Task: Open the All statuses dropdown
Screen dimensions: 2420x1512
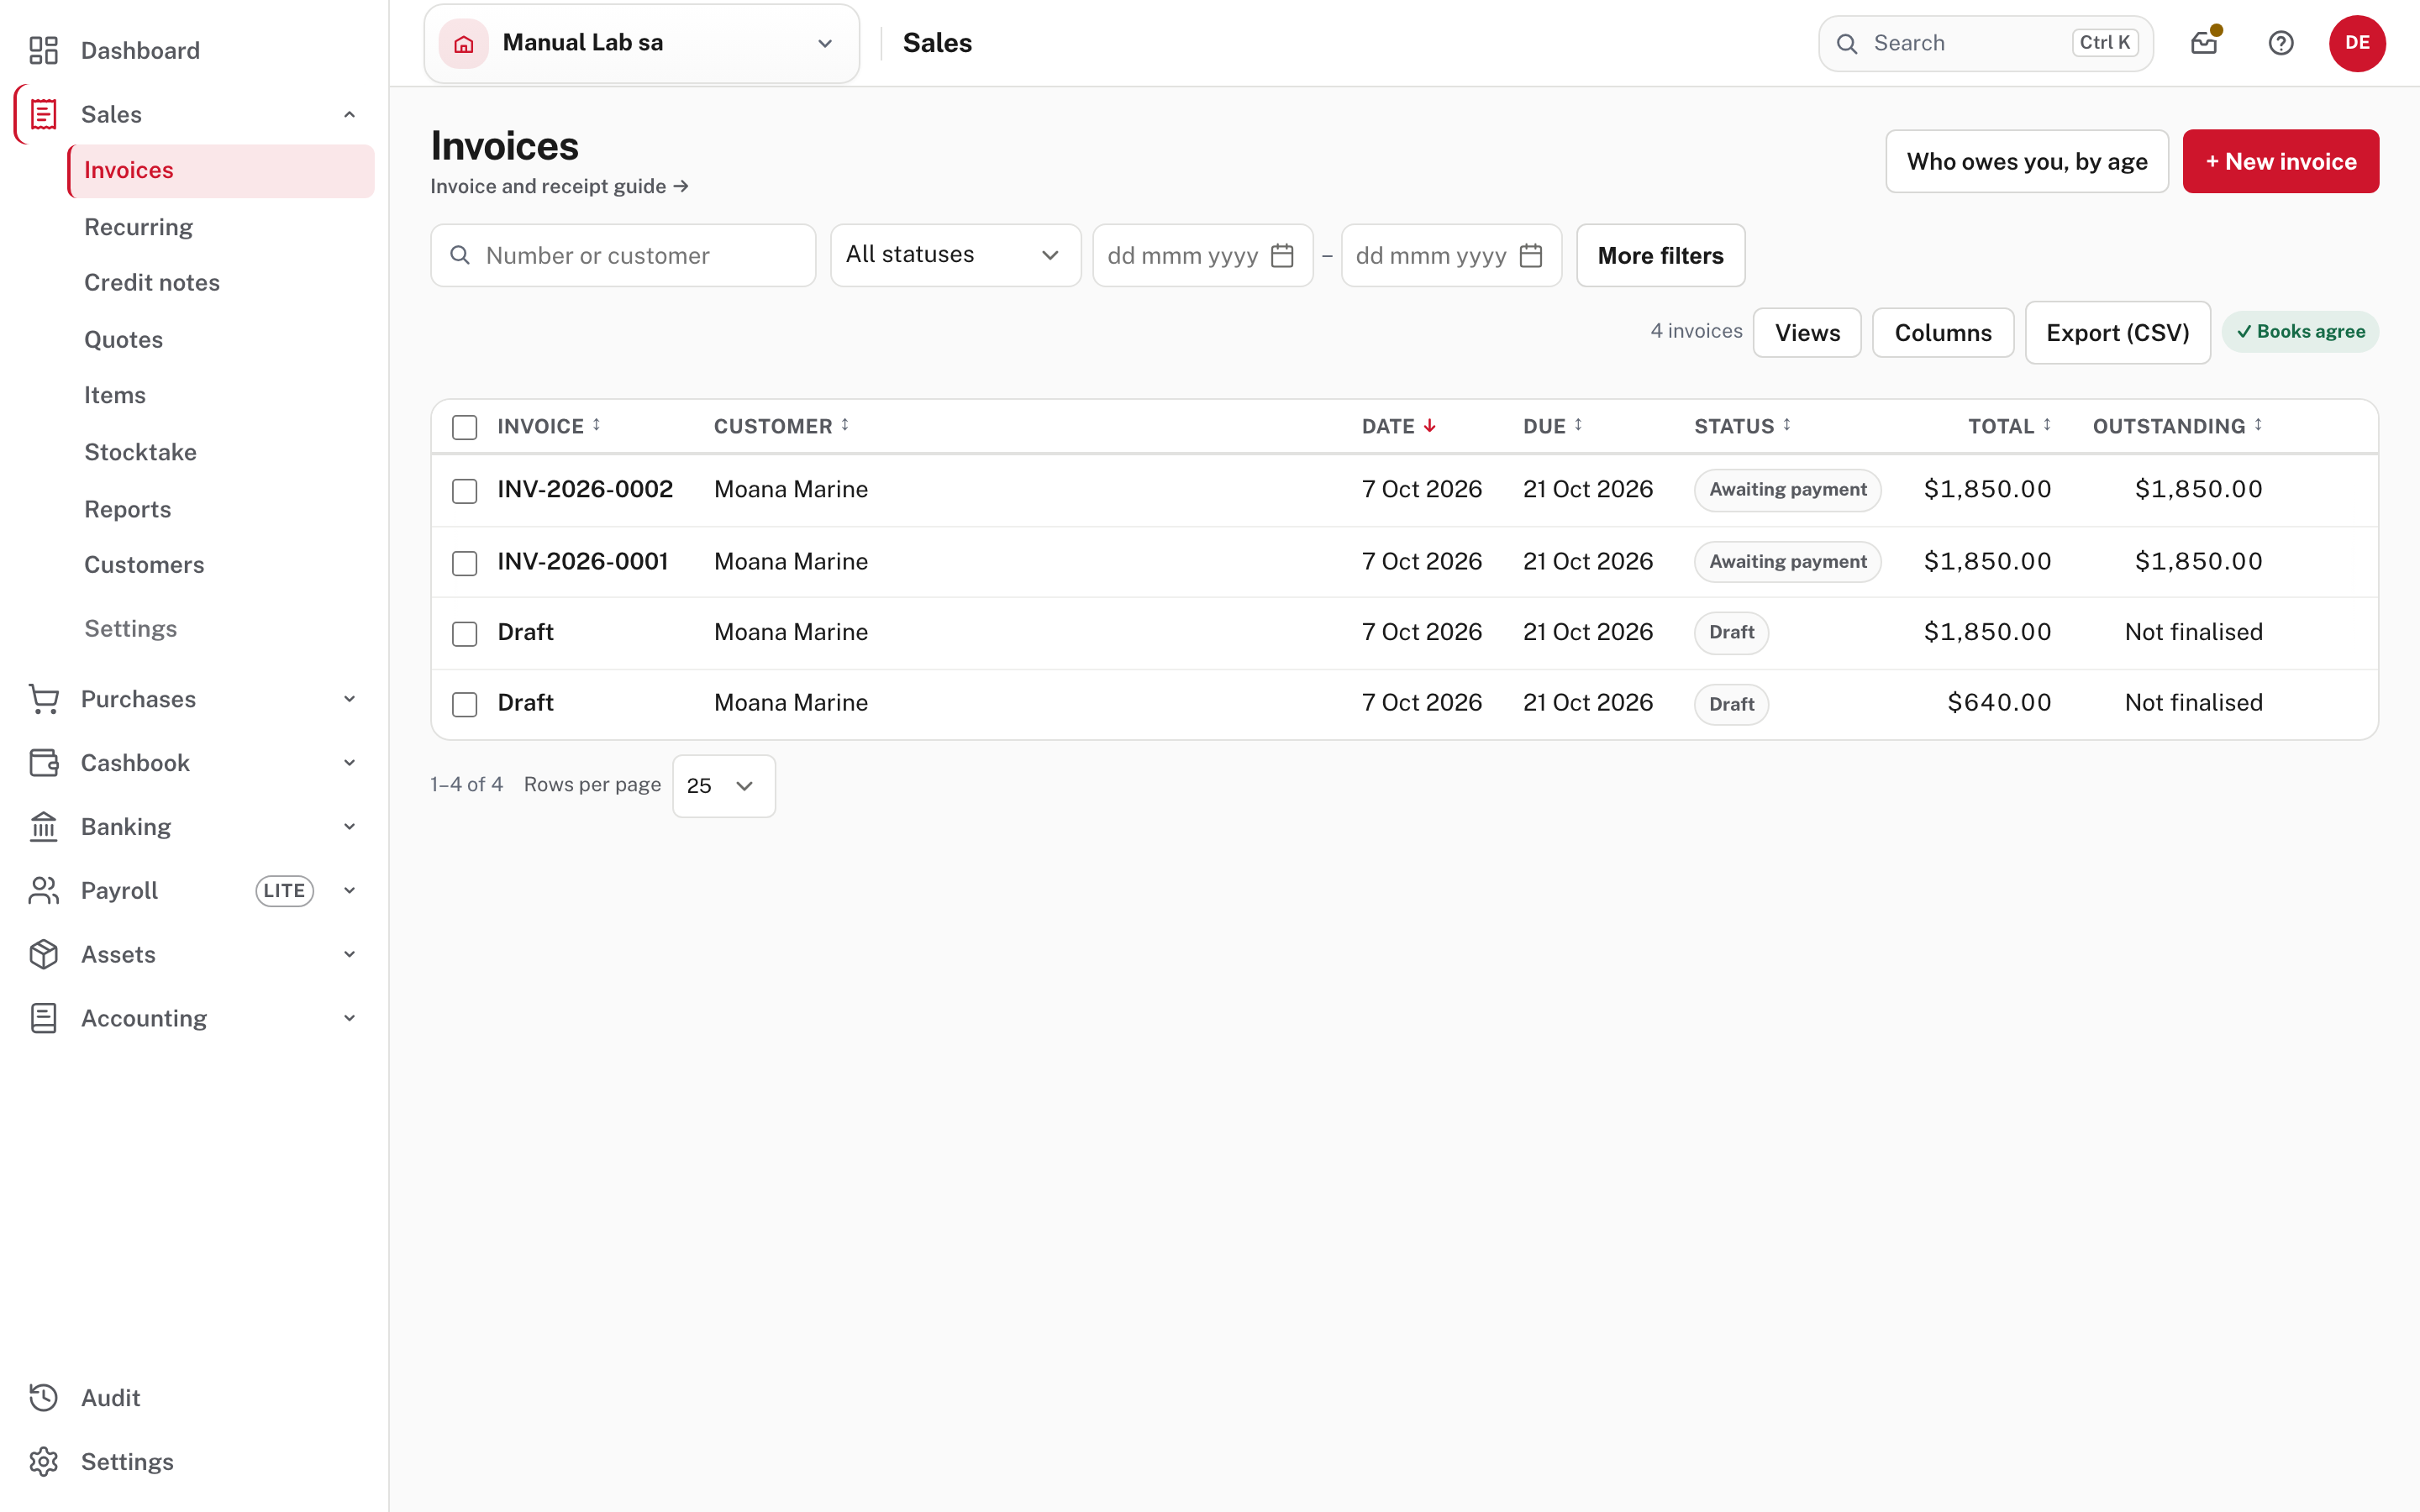Action: 955,255
